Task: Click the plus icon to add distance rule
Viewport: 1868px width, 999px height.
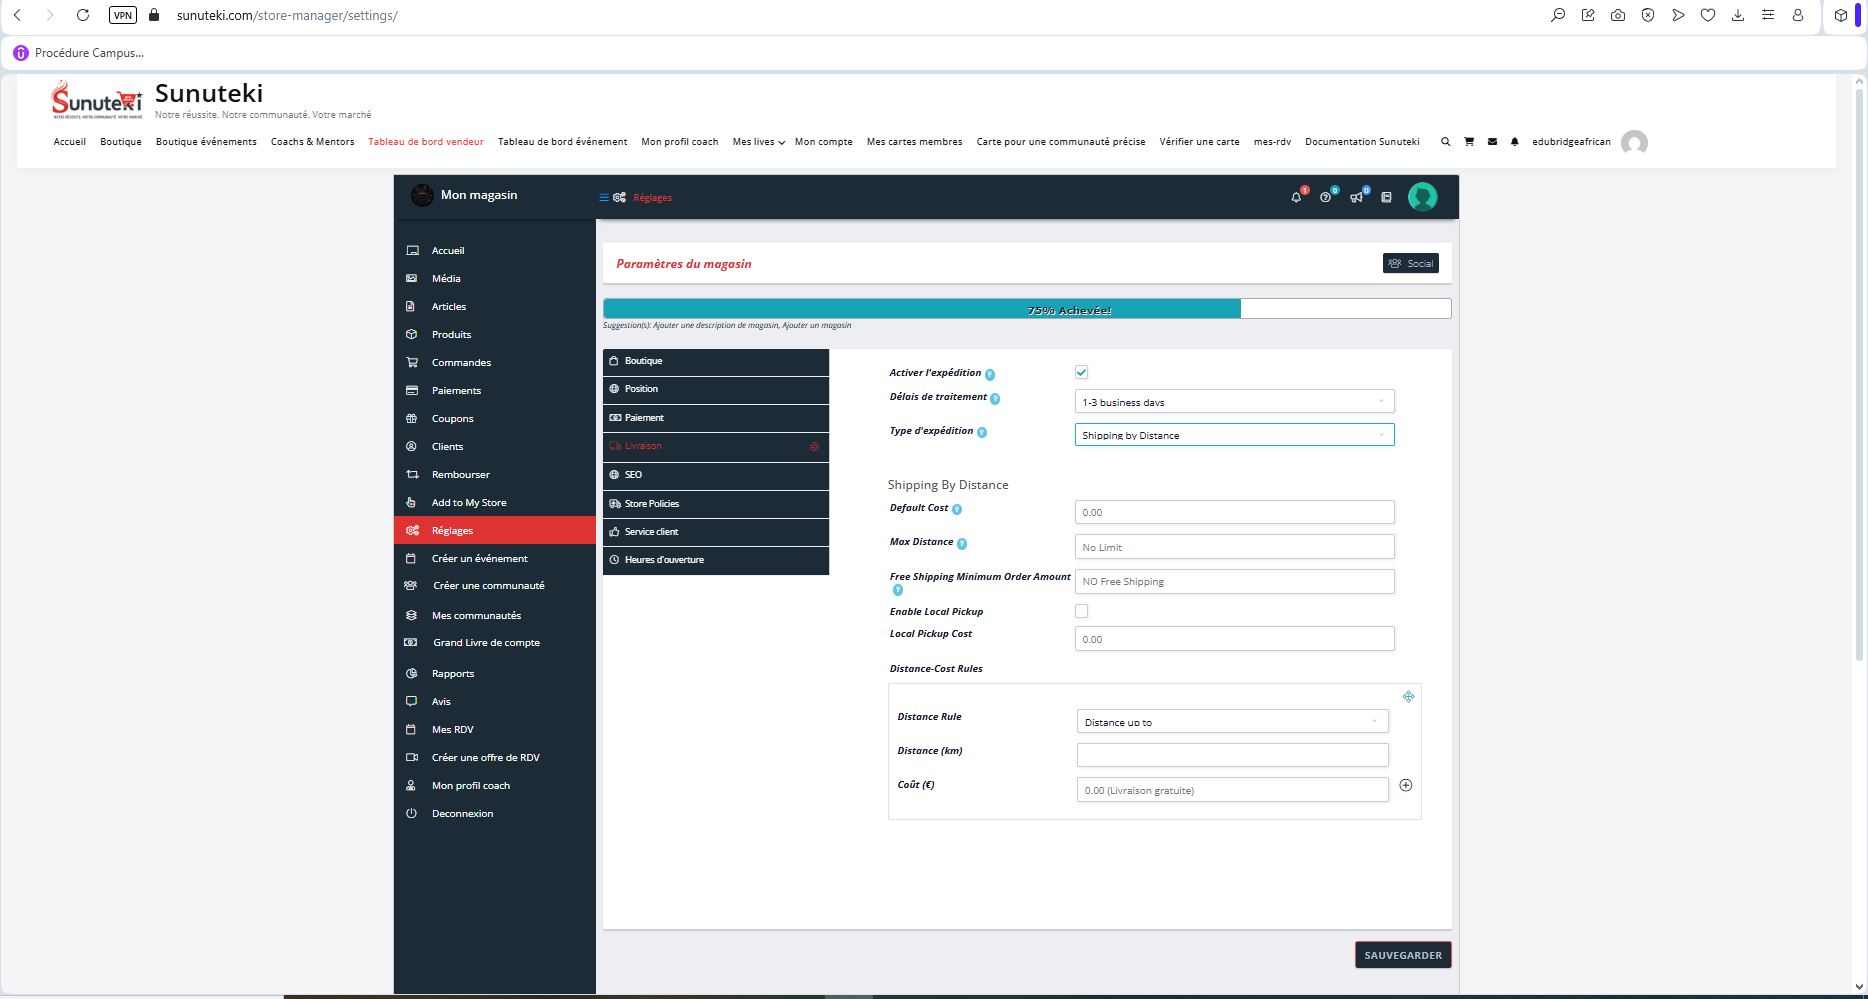Action: (x=1405, y=786)
